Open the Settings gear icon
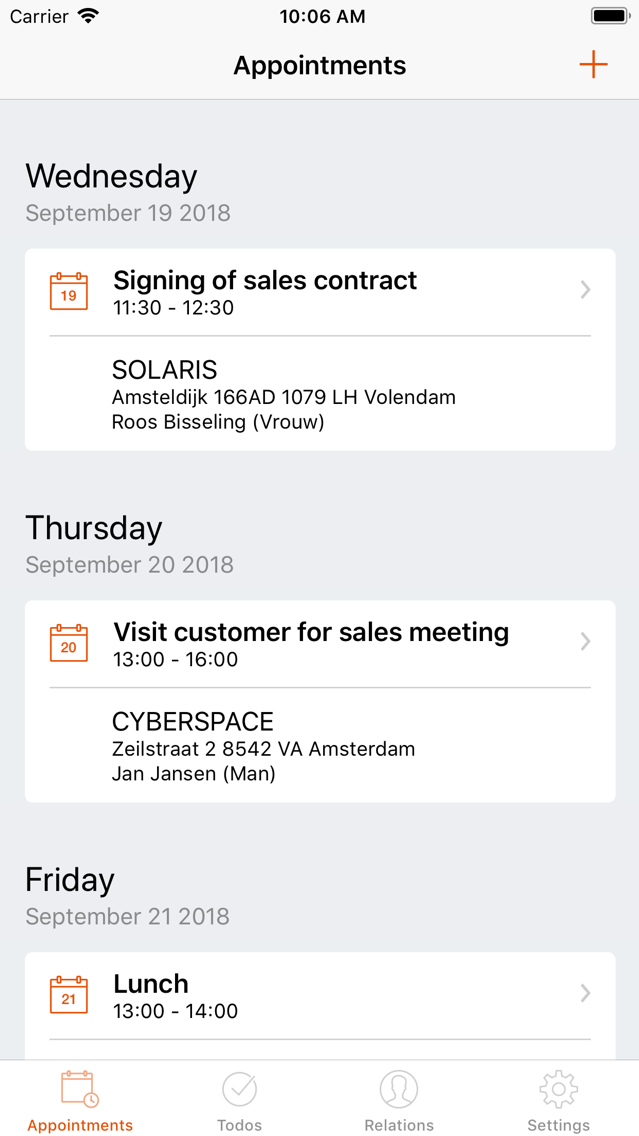The image size is (639, 1136). pyautogui.click(x=558, y=1088)
